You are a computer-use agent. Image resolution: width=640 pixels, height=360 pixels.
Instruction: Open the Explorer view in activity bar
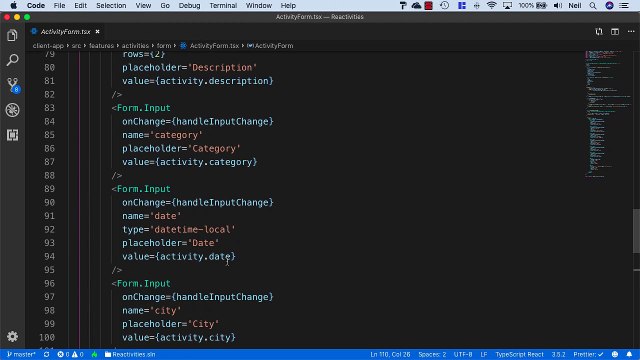(12, 36)
